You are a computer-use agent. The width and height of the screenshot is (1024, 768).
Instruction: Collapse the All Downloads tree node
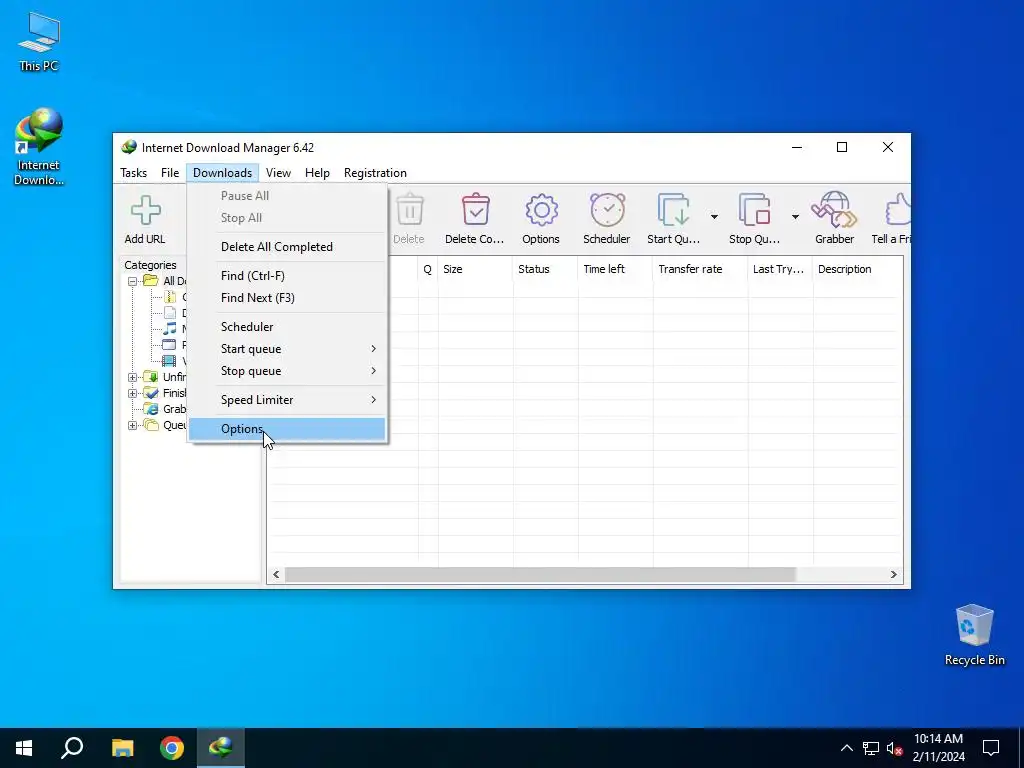pos(132,281)
